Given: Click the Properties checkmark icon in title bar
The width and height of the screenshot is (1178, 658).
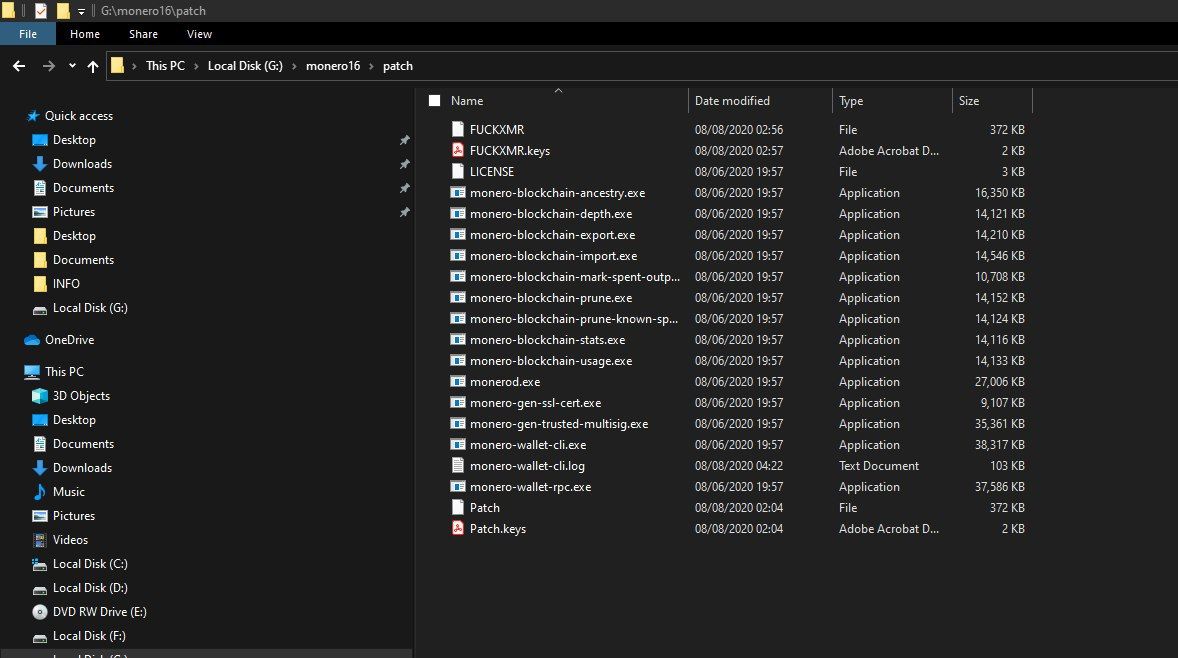Looking at the screenshot, I should [x=41, y=11].
